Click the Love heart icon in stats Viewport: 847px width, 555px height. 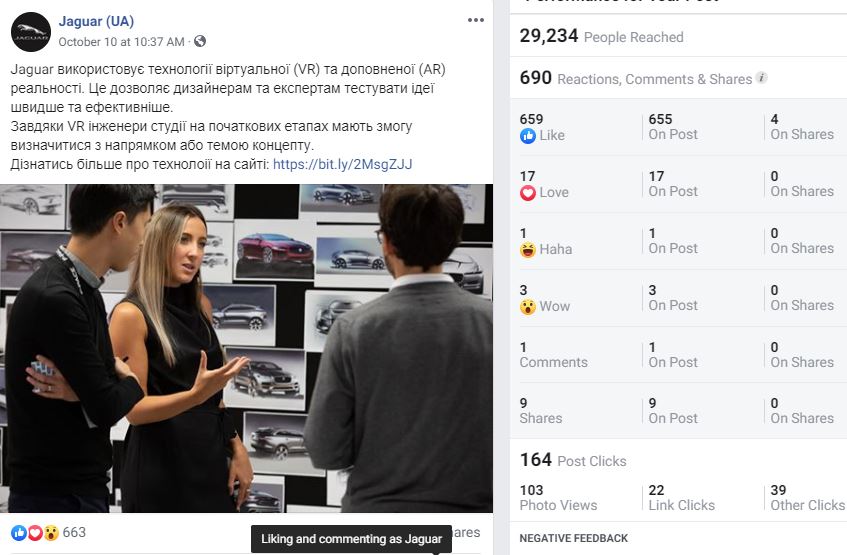(x=528, y=193)
